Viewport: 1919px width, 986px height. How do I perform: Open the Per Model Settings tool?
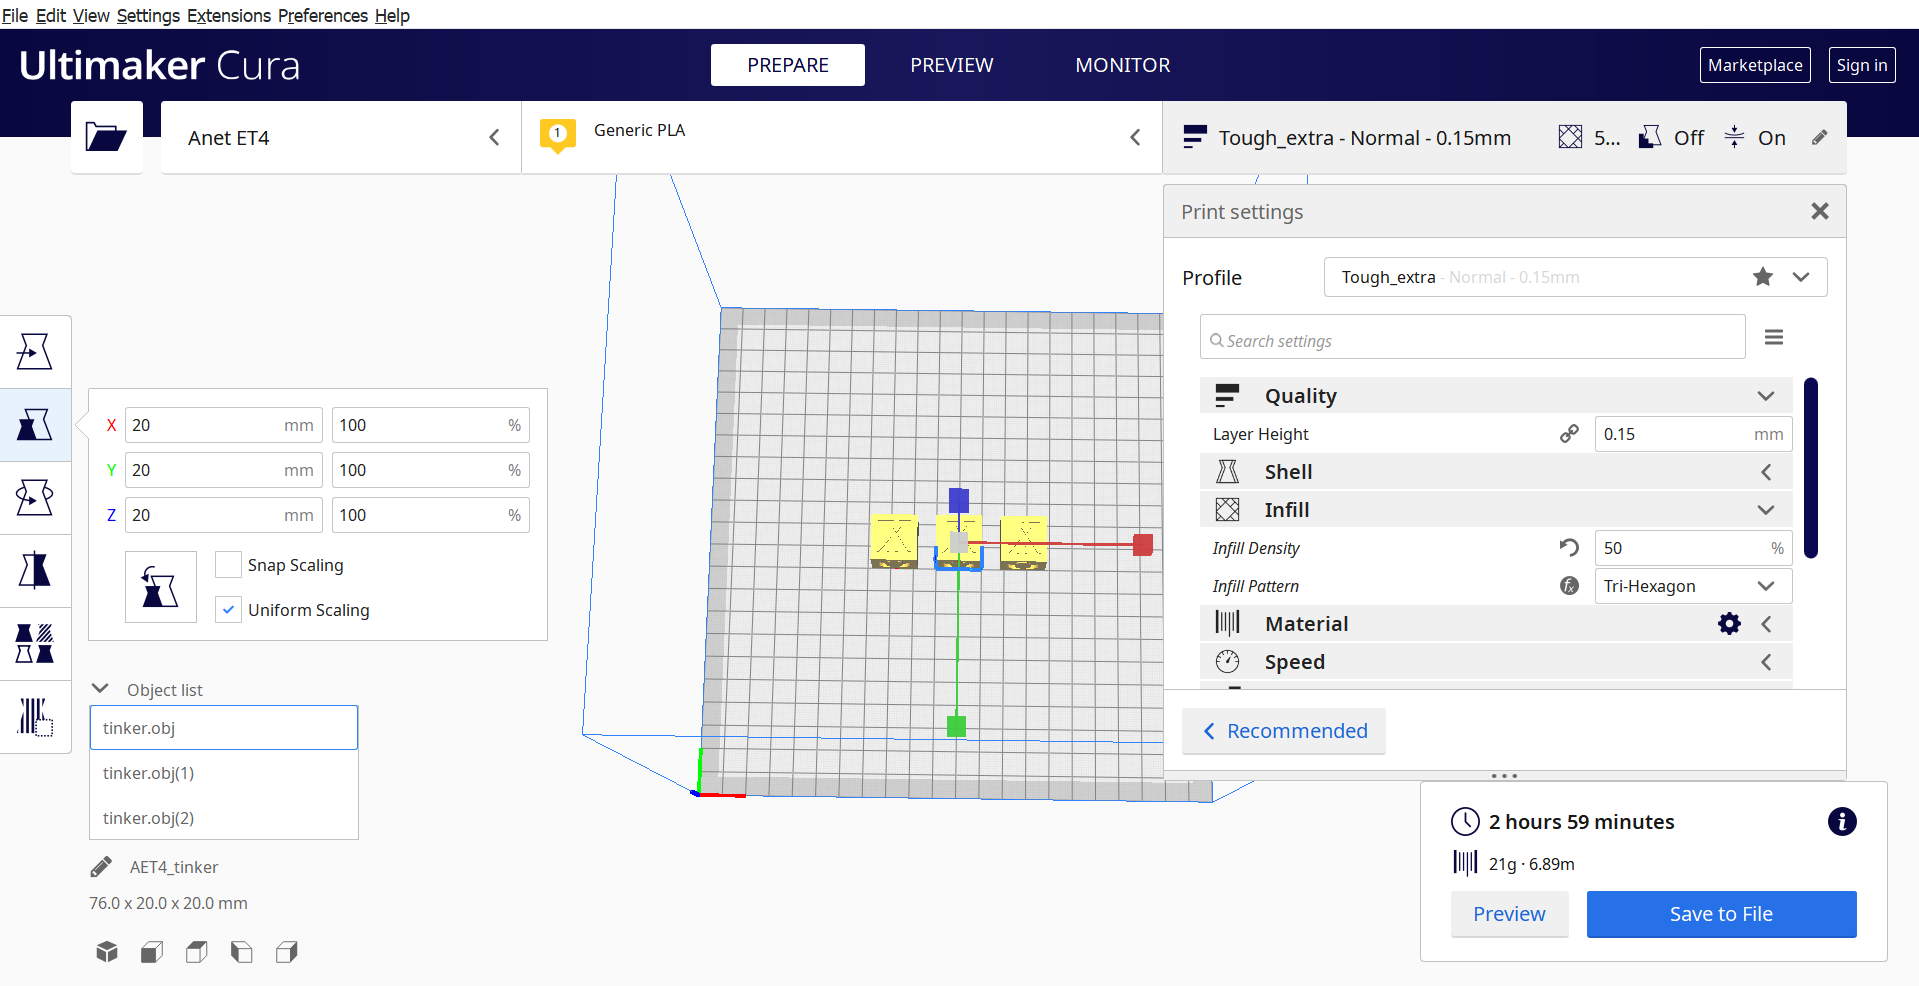(35, 643)
